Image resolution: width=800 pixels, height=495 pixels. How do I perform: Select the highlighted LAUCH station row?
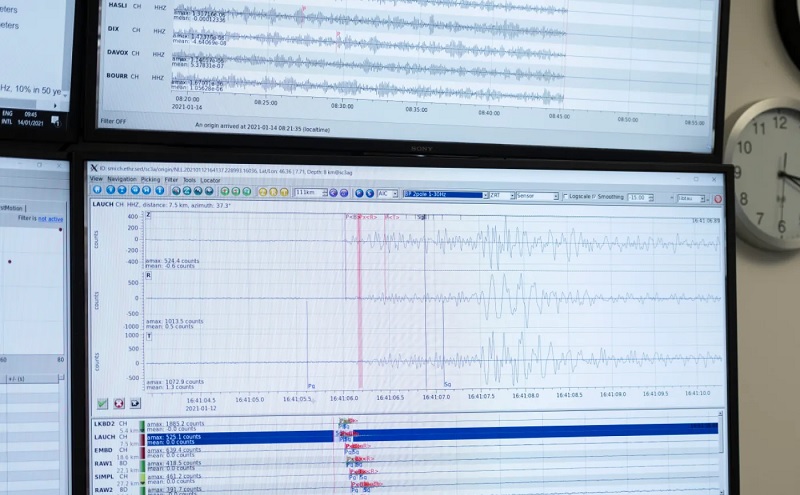(406, 438)
